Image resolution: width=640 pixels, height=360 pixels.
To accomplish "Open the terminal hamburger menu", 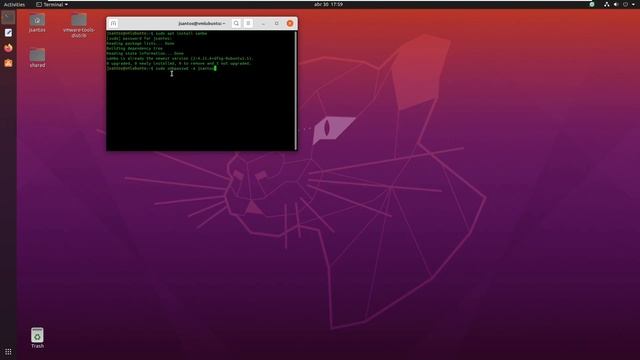I will (x=248, y=24).
